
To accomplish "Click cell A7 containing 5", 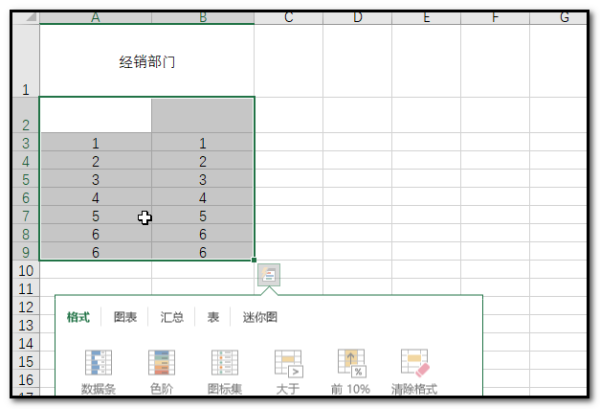I will [96, 216].
